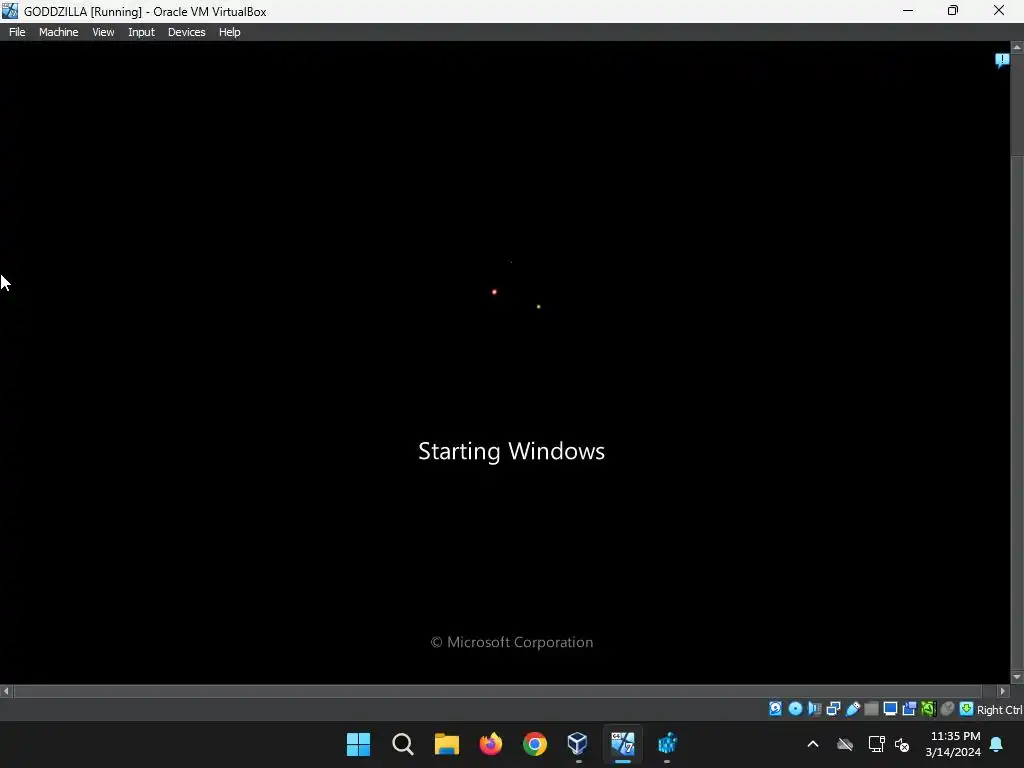
Task: Click the recording status icon
Action: (909, 709)
